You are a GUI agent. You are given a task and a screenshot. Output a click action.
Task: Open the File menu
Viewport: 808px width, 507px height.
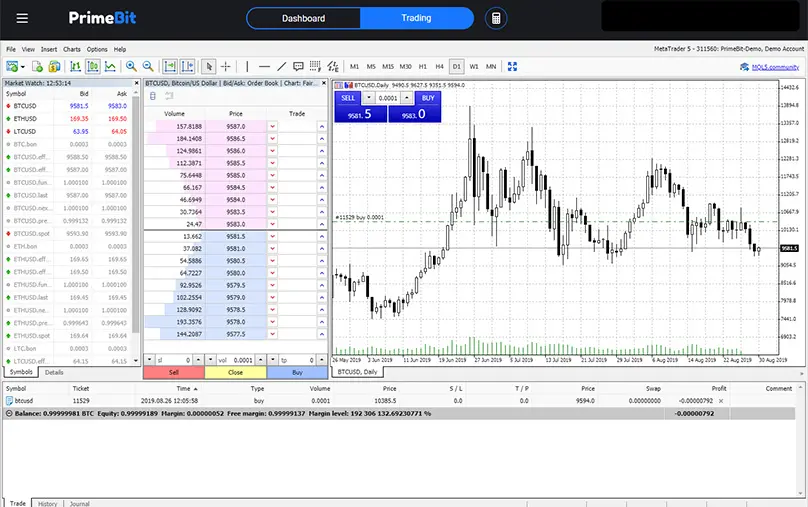tap(11, 49)
